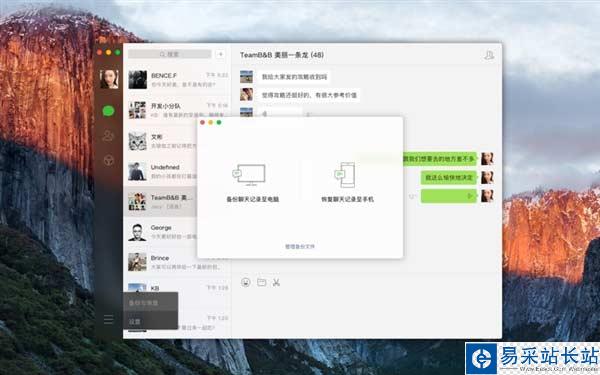Open the BENCE.F conversation
This screenshot has height=375, width=600.
[177, 80]
